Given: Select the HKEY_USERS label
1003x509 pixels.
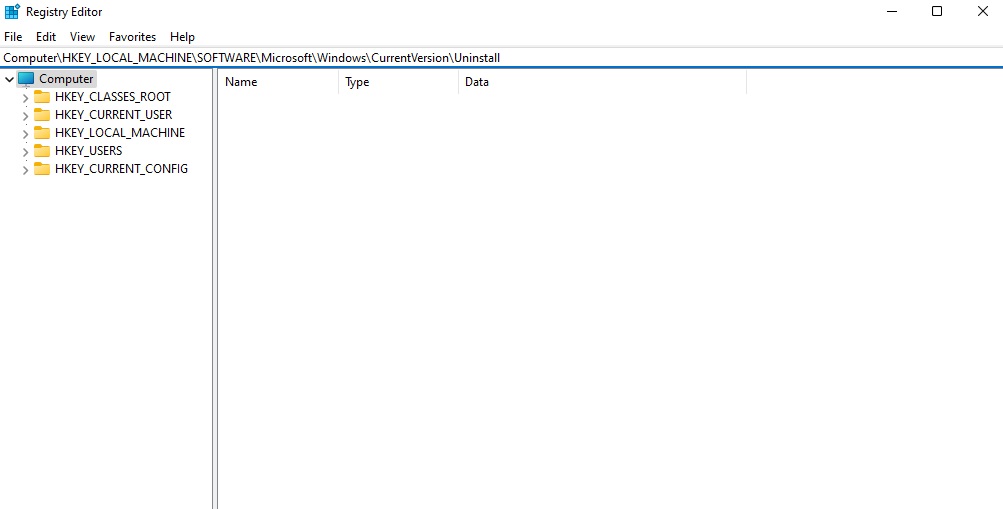Looking at the screenshot, I should pyautogui.click(x=88, y=150).
